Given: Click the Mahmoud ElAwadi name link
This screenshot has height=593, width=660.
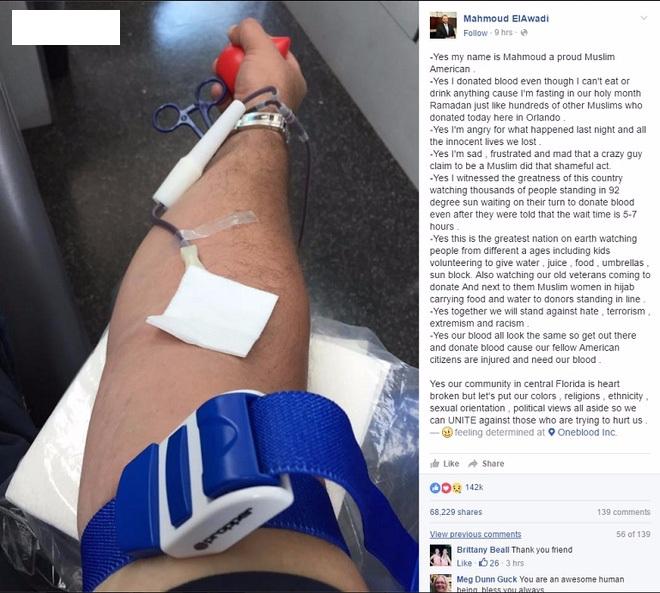Looking at the screenshot, I should (x=506, y=19).
